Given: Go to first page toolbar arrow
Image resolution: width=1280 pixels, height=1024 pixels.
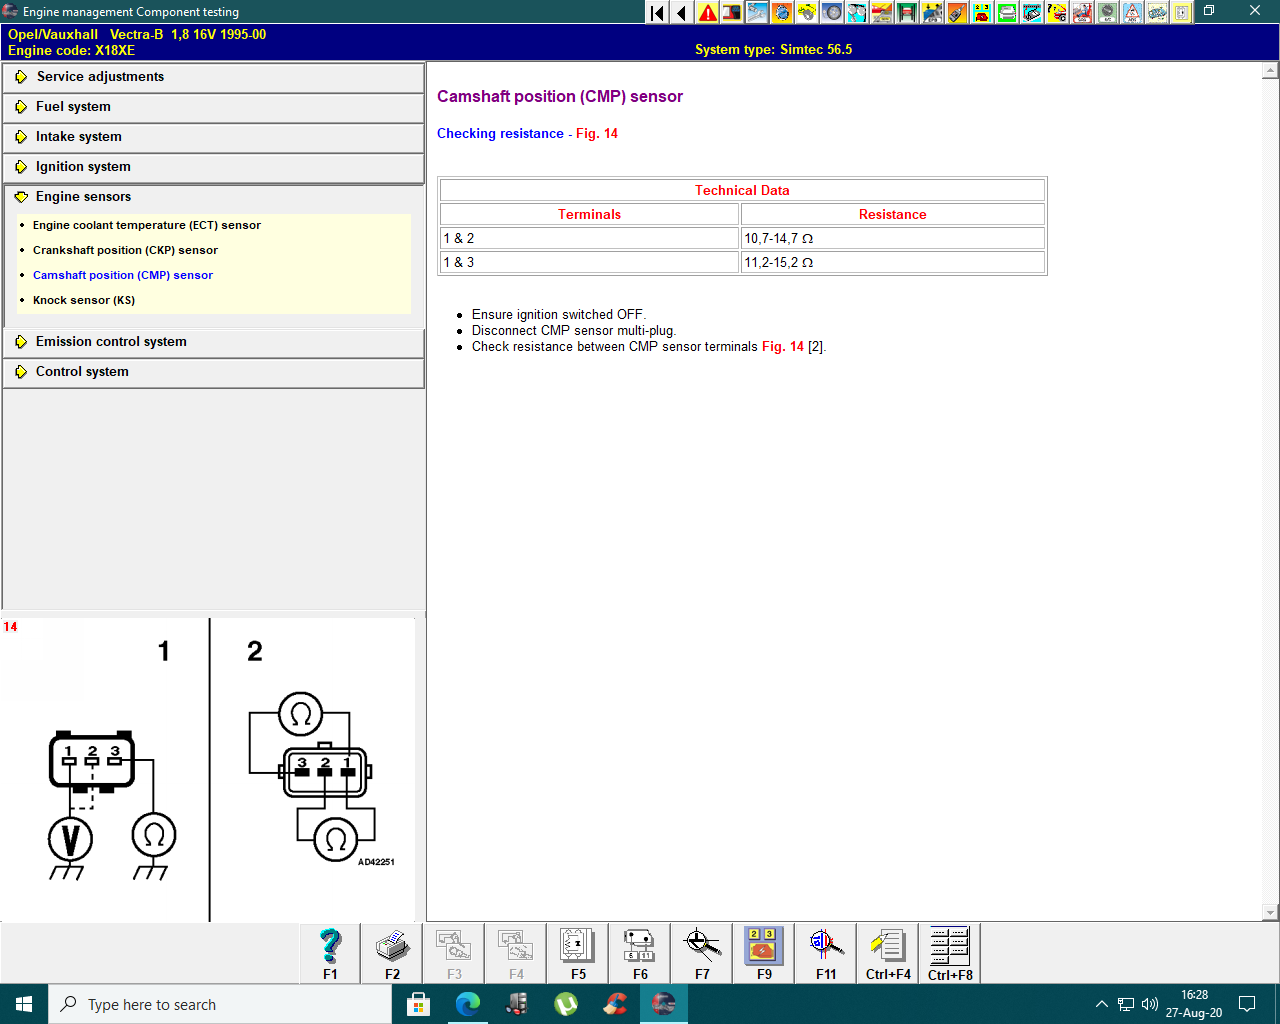Looking at the screenshot, I should coord(657,12).
